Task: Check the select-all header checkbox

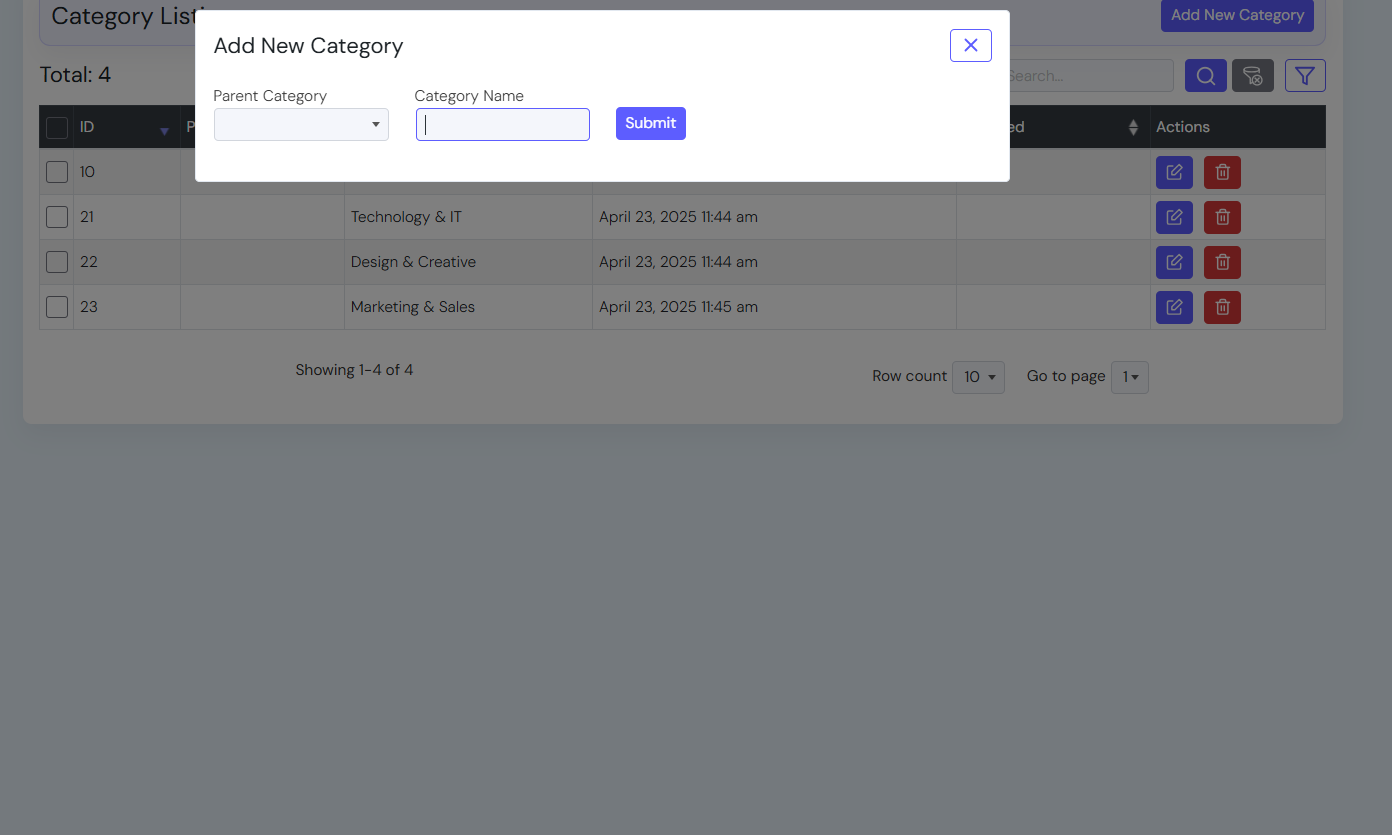Action: (57, 128)
